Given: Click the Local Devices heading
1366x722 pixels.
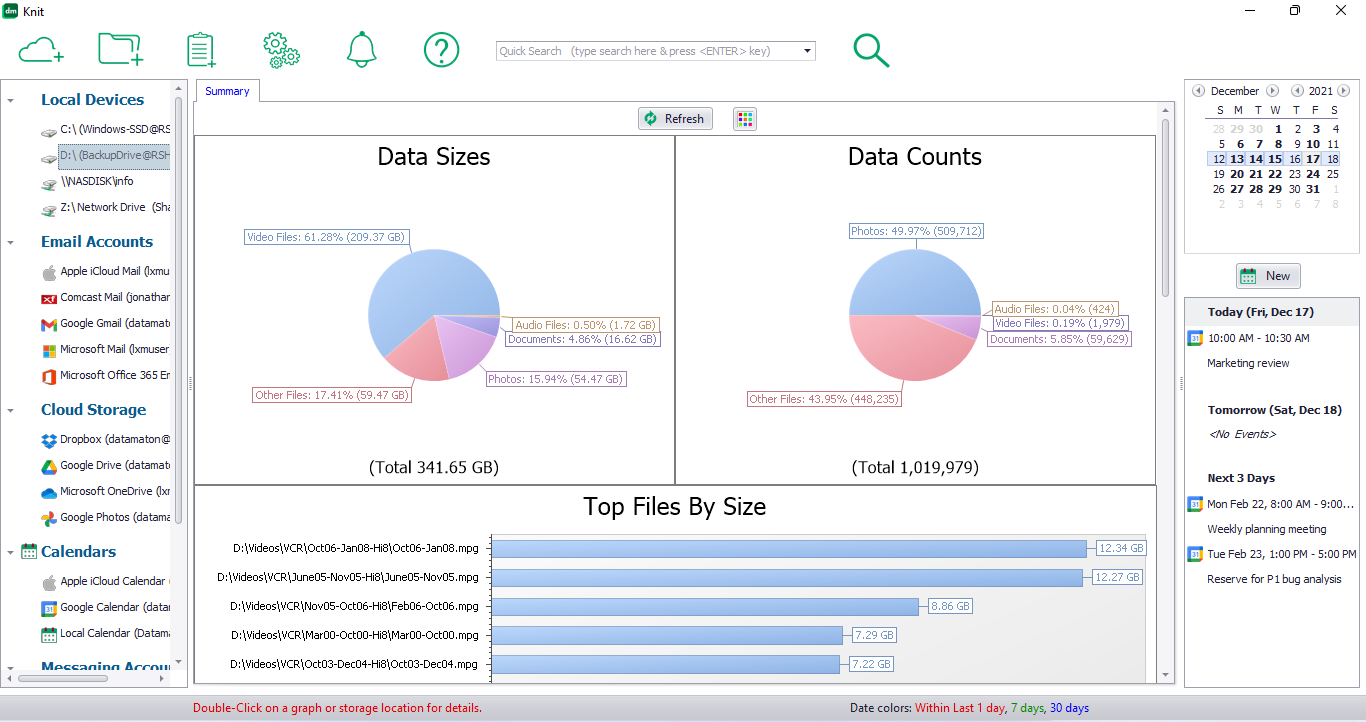Looking at the screenshot, I should [92, 100].
